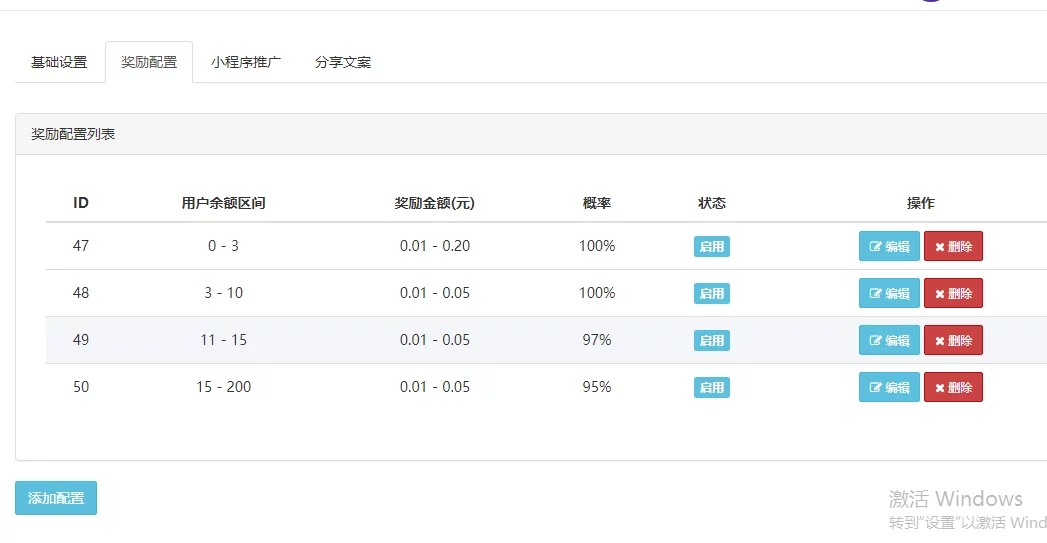Edit reward config row ID 47
The image size is (1047, 543).
pyautogui.click(x=889, y=246)
